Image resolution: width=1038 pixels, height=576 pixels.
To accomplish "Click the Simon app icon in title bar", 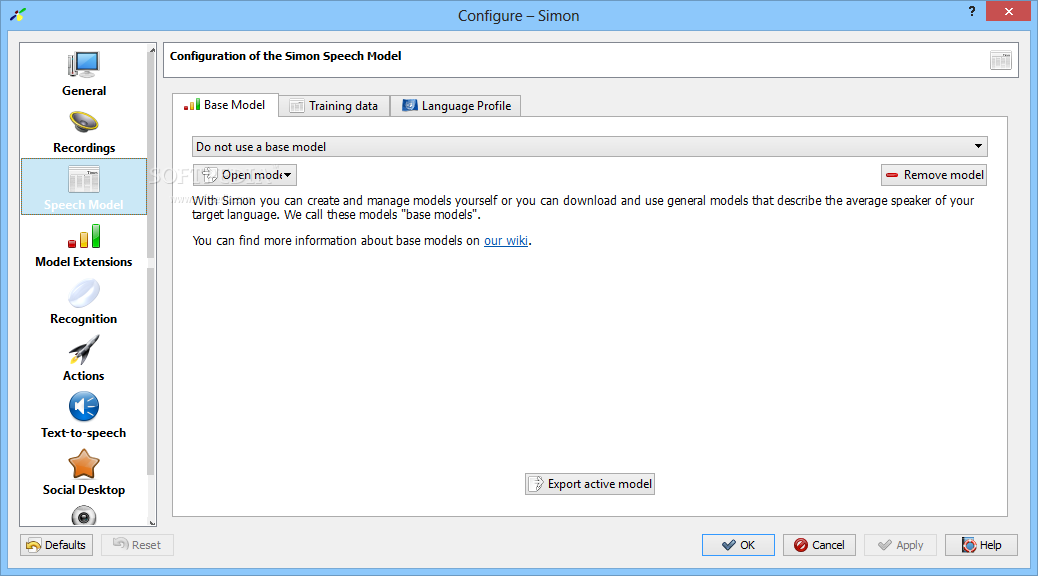I will [18, 15].
